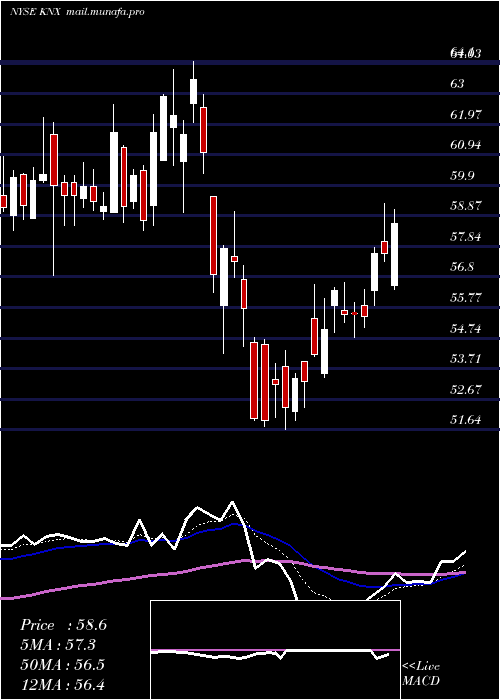
Task: Click the 57.84 price axis label
Action: coord(466,236)
